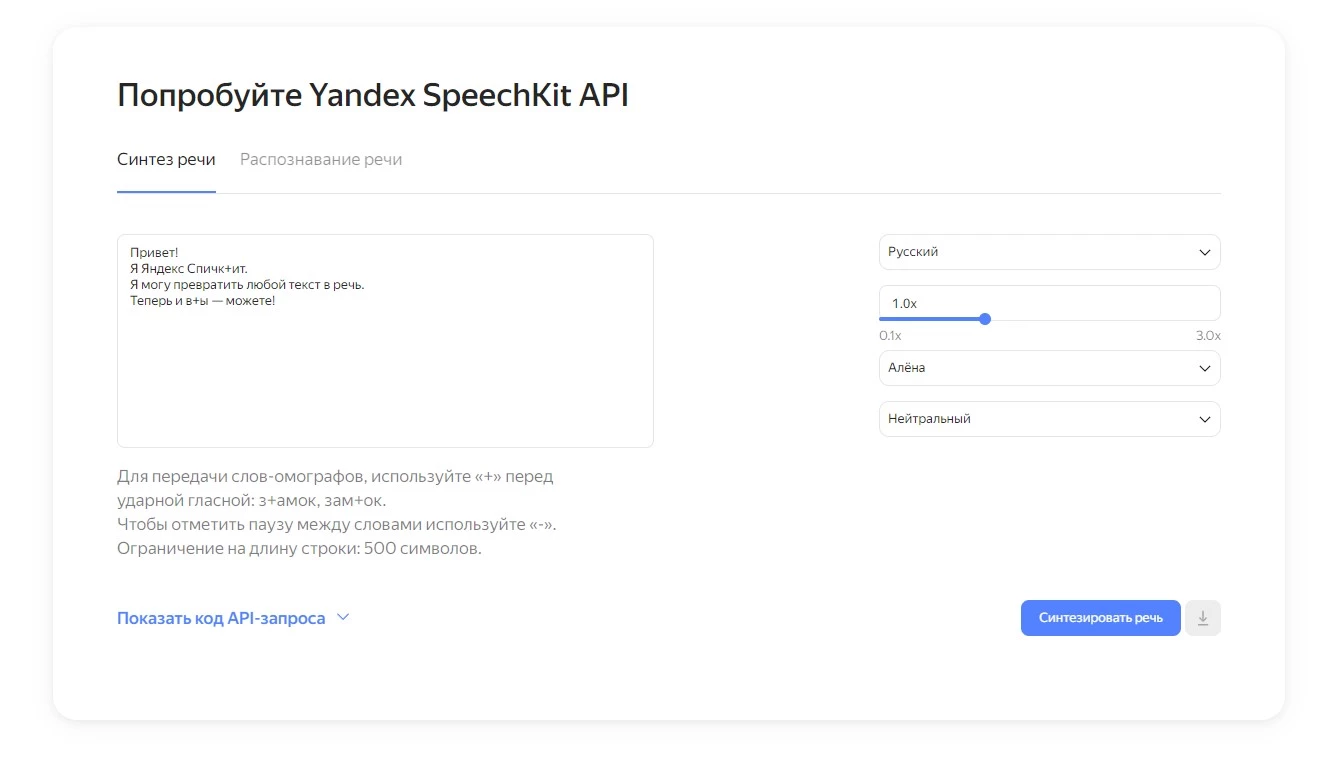Click the download audio icon button

(x=1203, y=618)
